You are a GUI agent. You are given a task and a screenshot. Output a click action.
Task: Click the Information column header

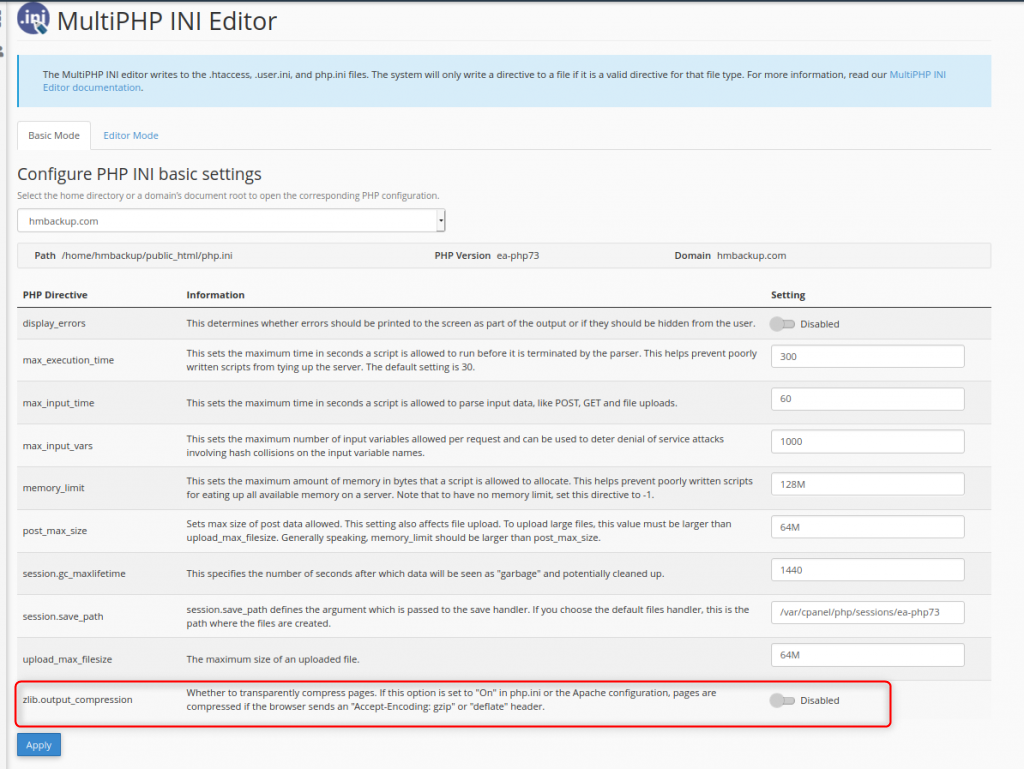coord(216,295)
